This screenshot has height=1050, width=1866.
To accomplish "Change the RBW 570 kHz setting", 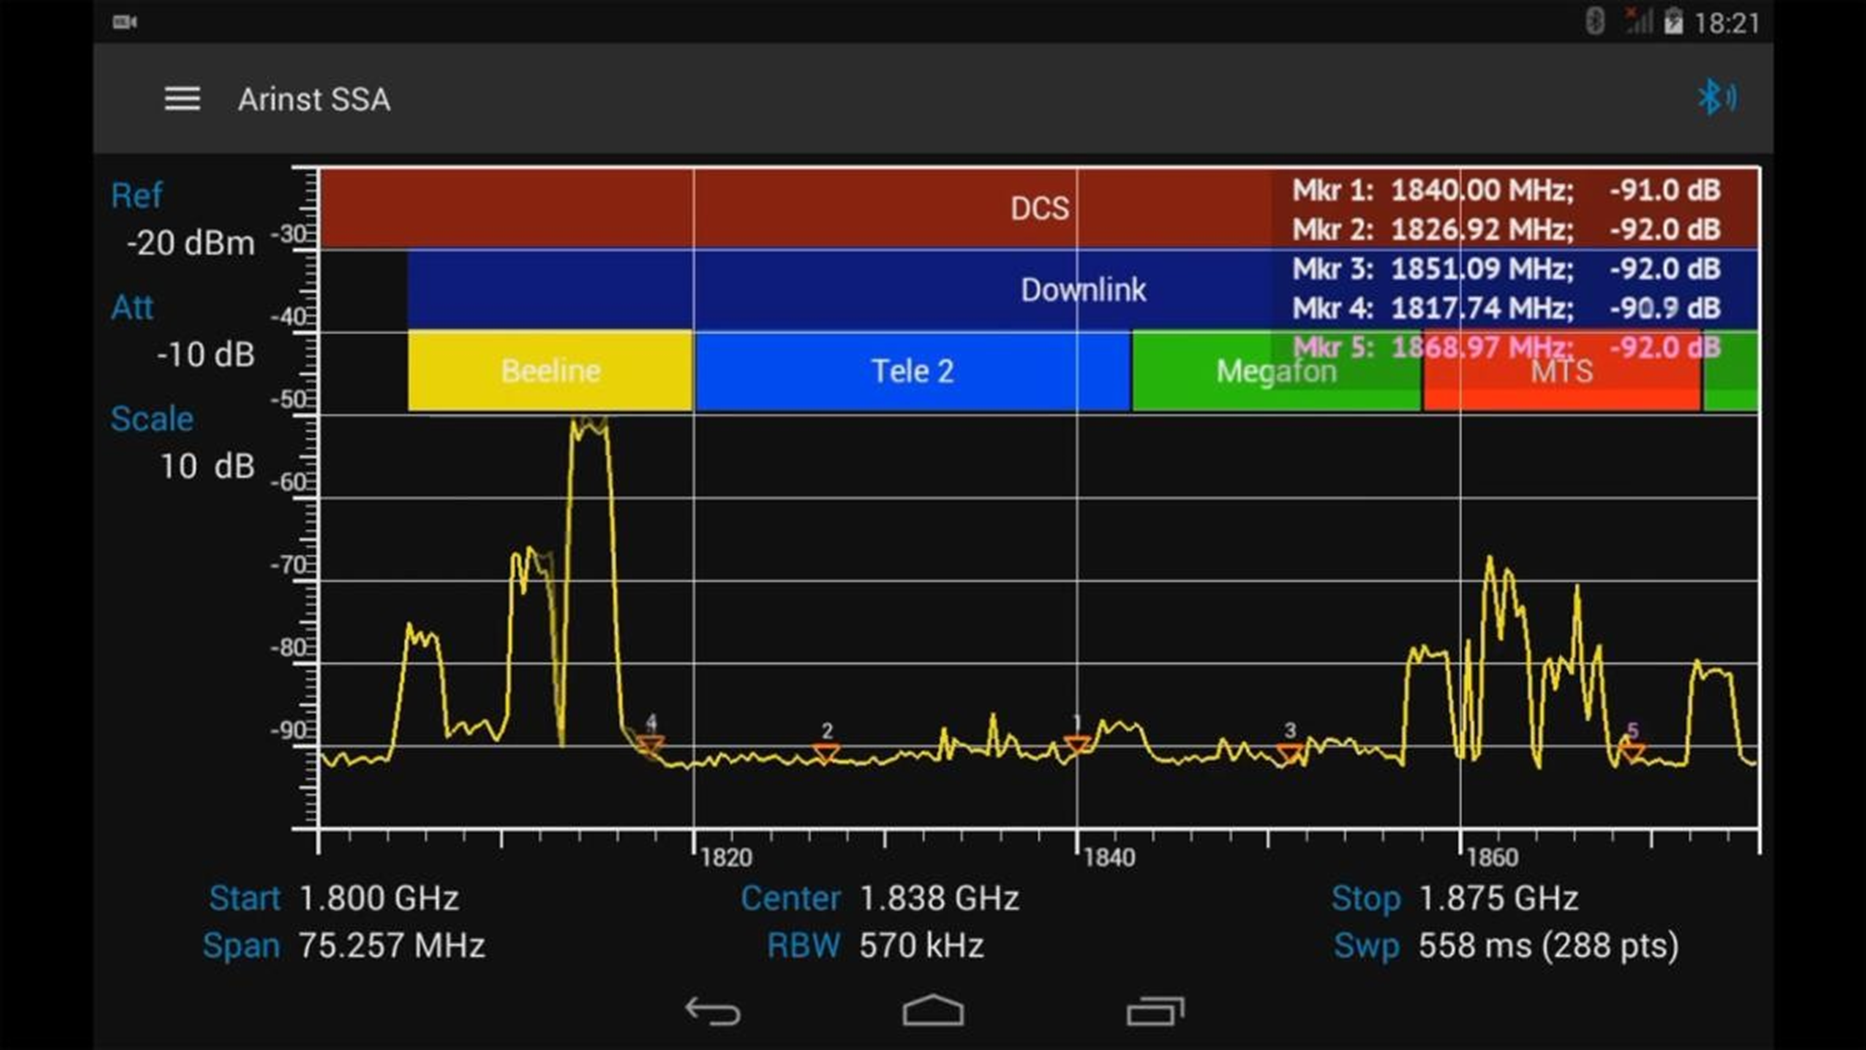I will coord(920,945).
